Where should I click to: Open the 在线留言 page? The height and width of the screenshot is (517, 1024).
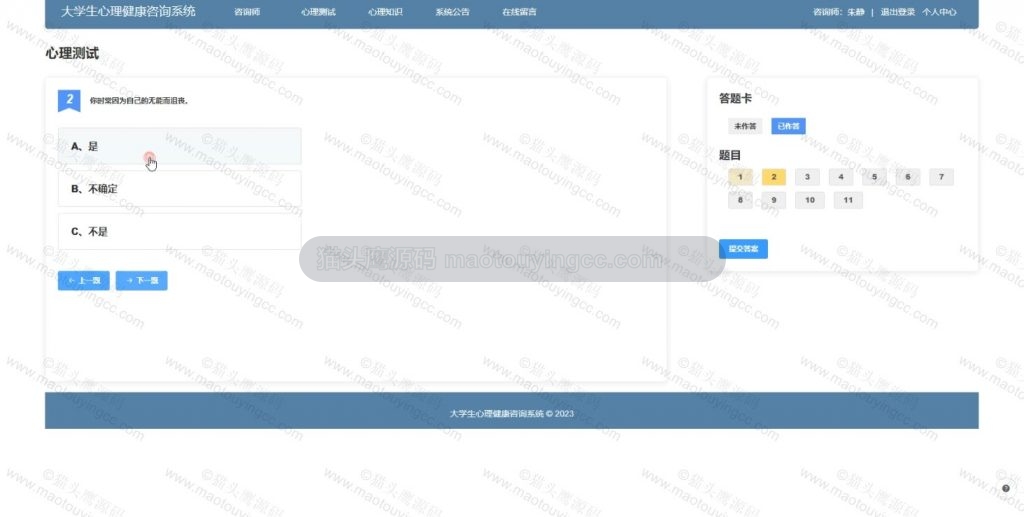point(519,12)
